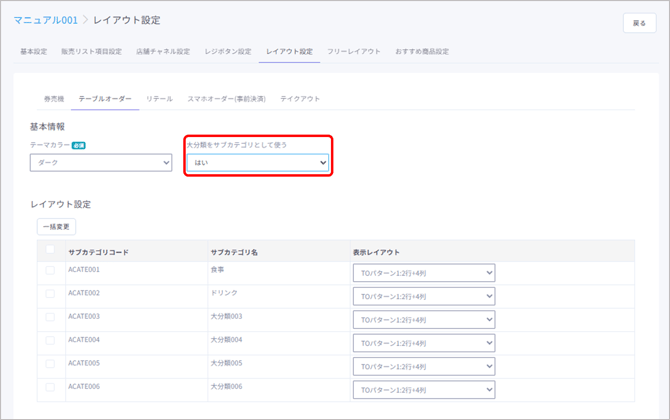Open 表示レイアウト dropdown for ドリンク row

pos(424,296)
